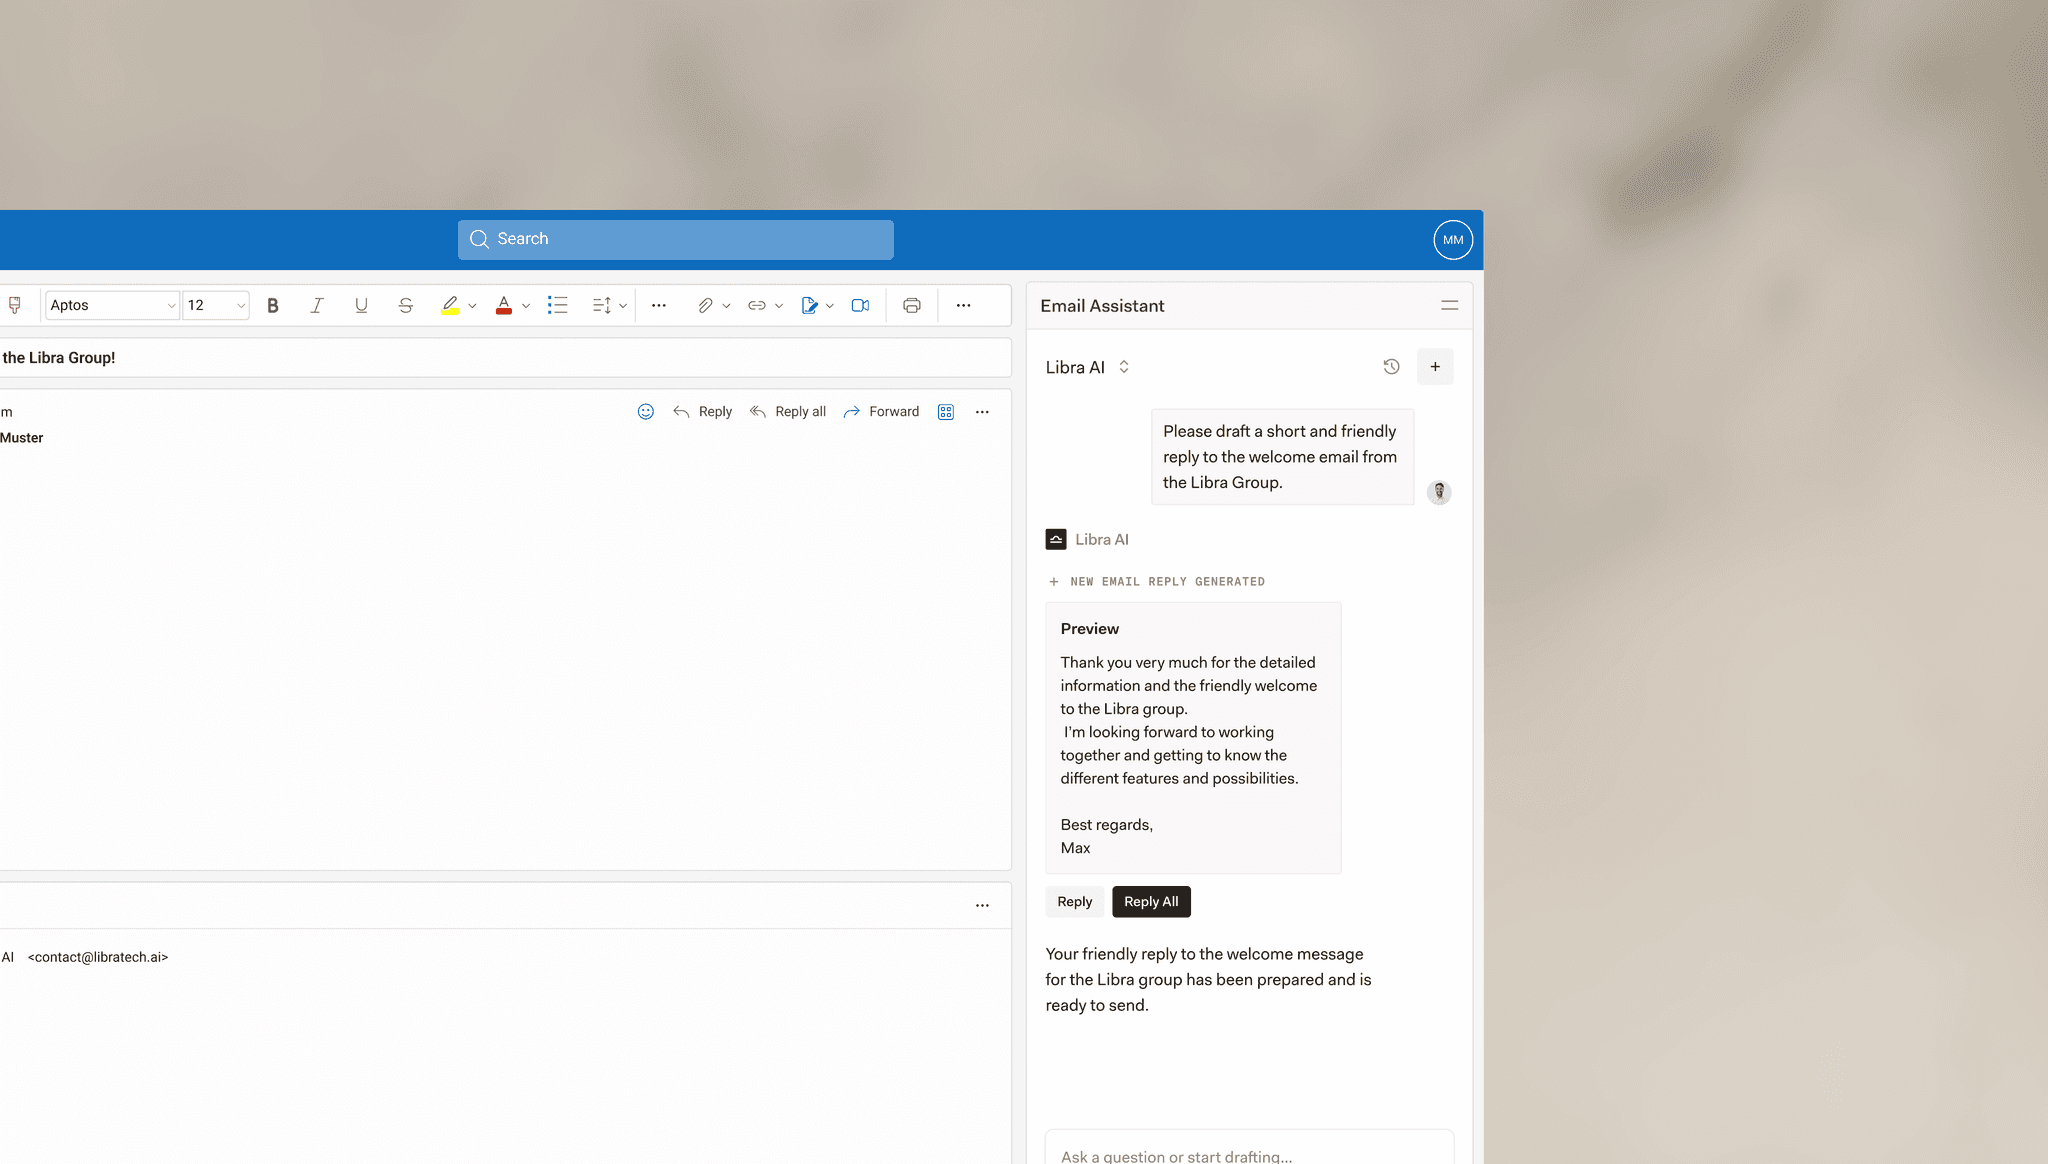Image resolution: width=2048 pixels, height=1164 pixels.
Task: Forward the email
Action: 881,412
